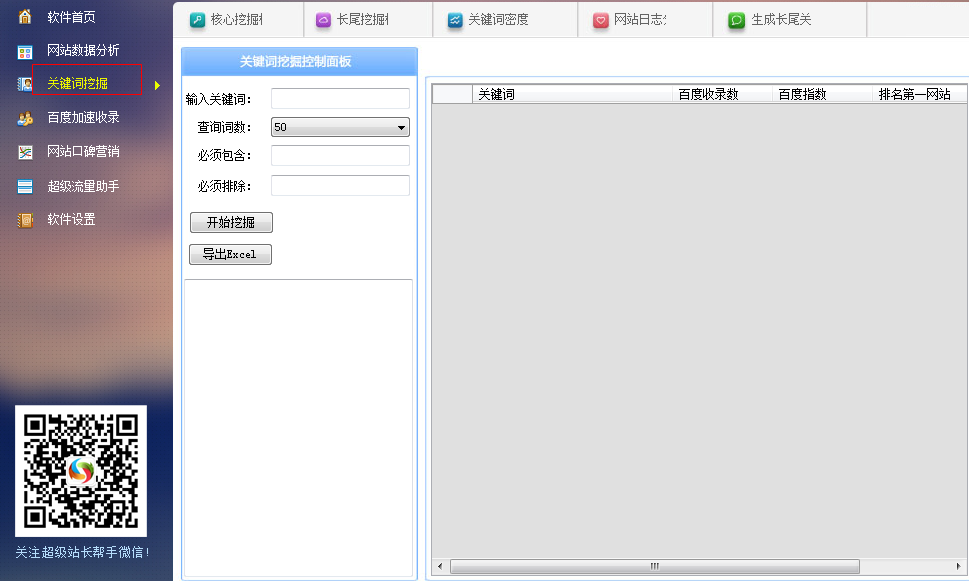Click the 网站数据分析 sidebar icon
Screen dimensions: 969x581
tap(25, 52)
